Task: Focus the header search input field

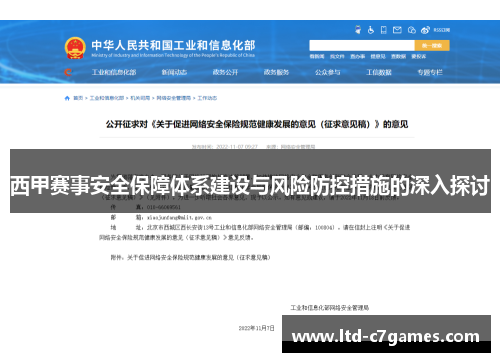Action: (x=362, y=45)
